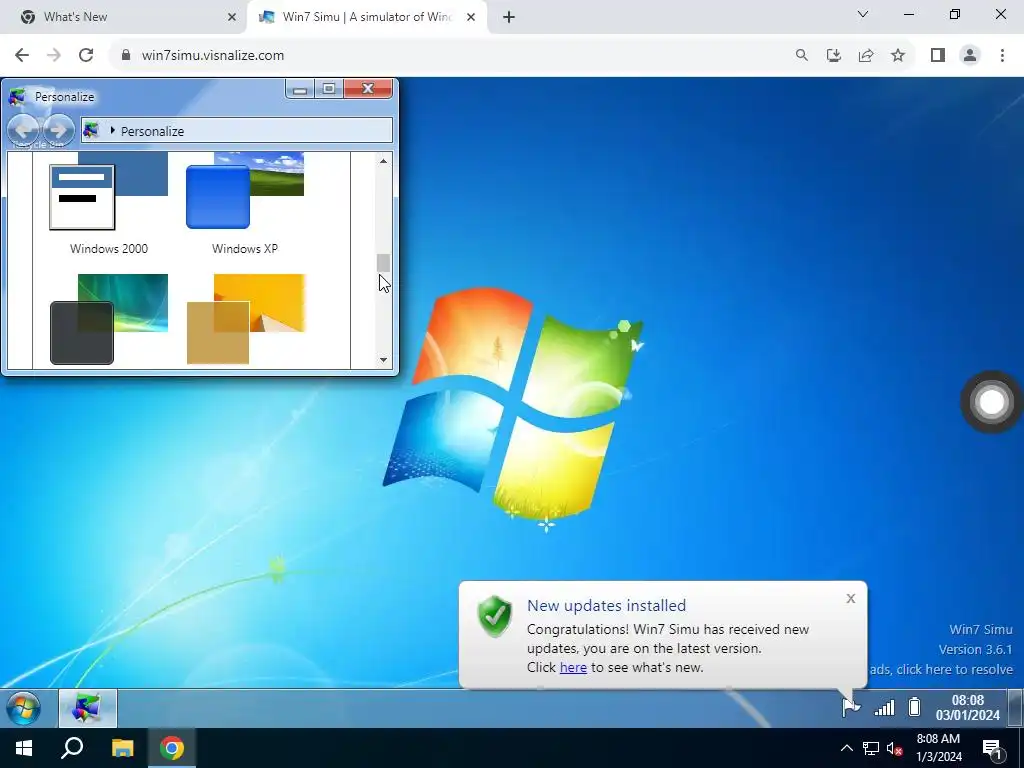Open File Explorer from the taskbar
Screen dimensions: 1024x768
click(x=122, y=748)
